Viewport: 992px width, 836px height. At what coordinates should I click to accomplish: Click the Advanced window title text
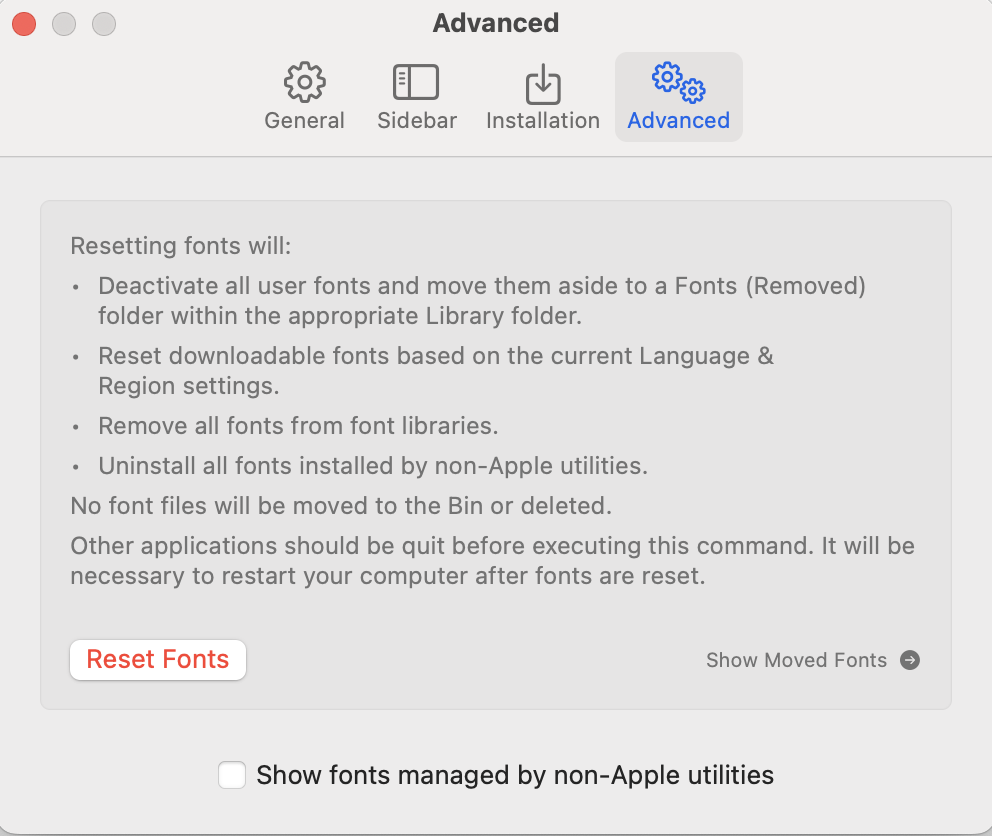click(x=496, y=23)
